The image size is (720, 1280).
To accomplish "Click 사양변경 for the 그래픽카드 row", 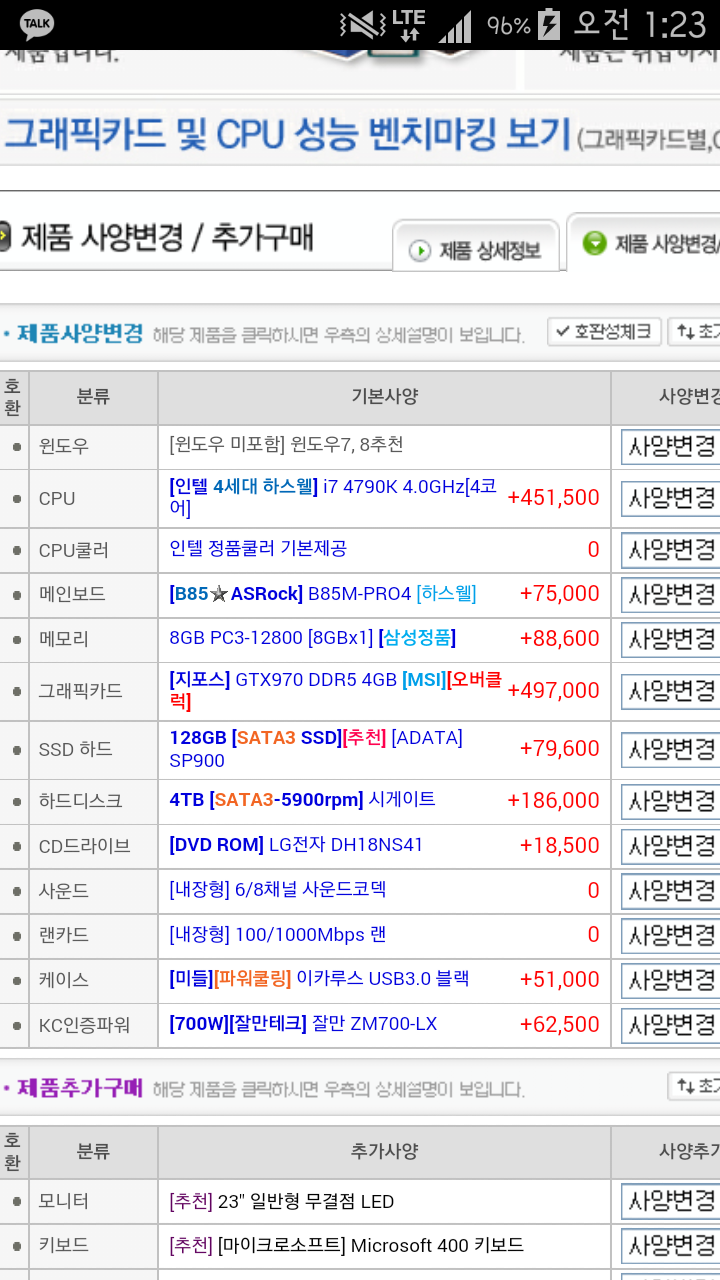I will tap(670, 691).
